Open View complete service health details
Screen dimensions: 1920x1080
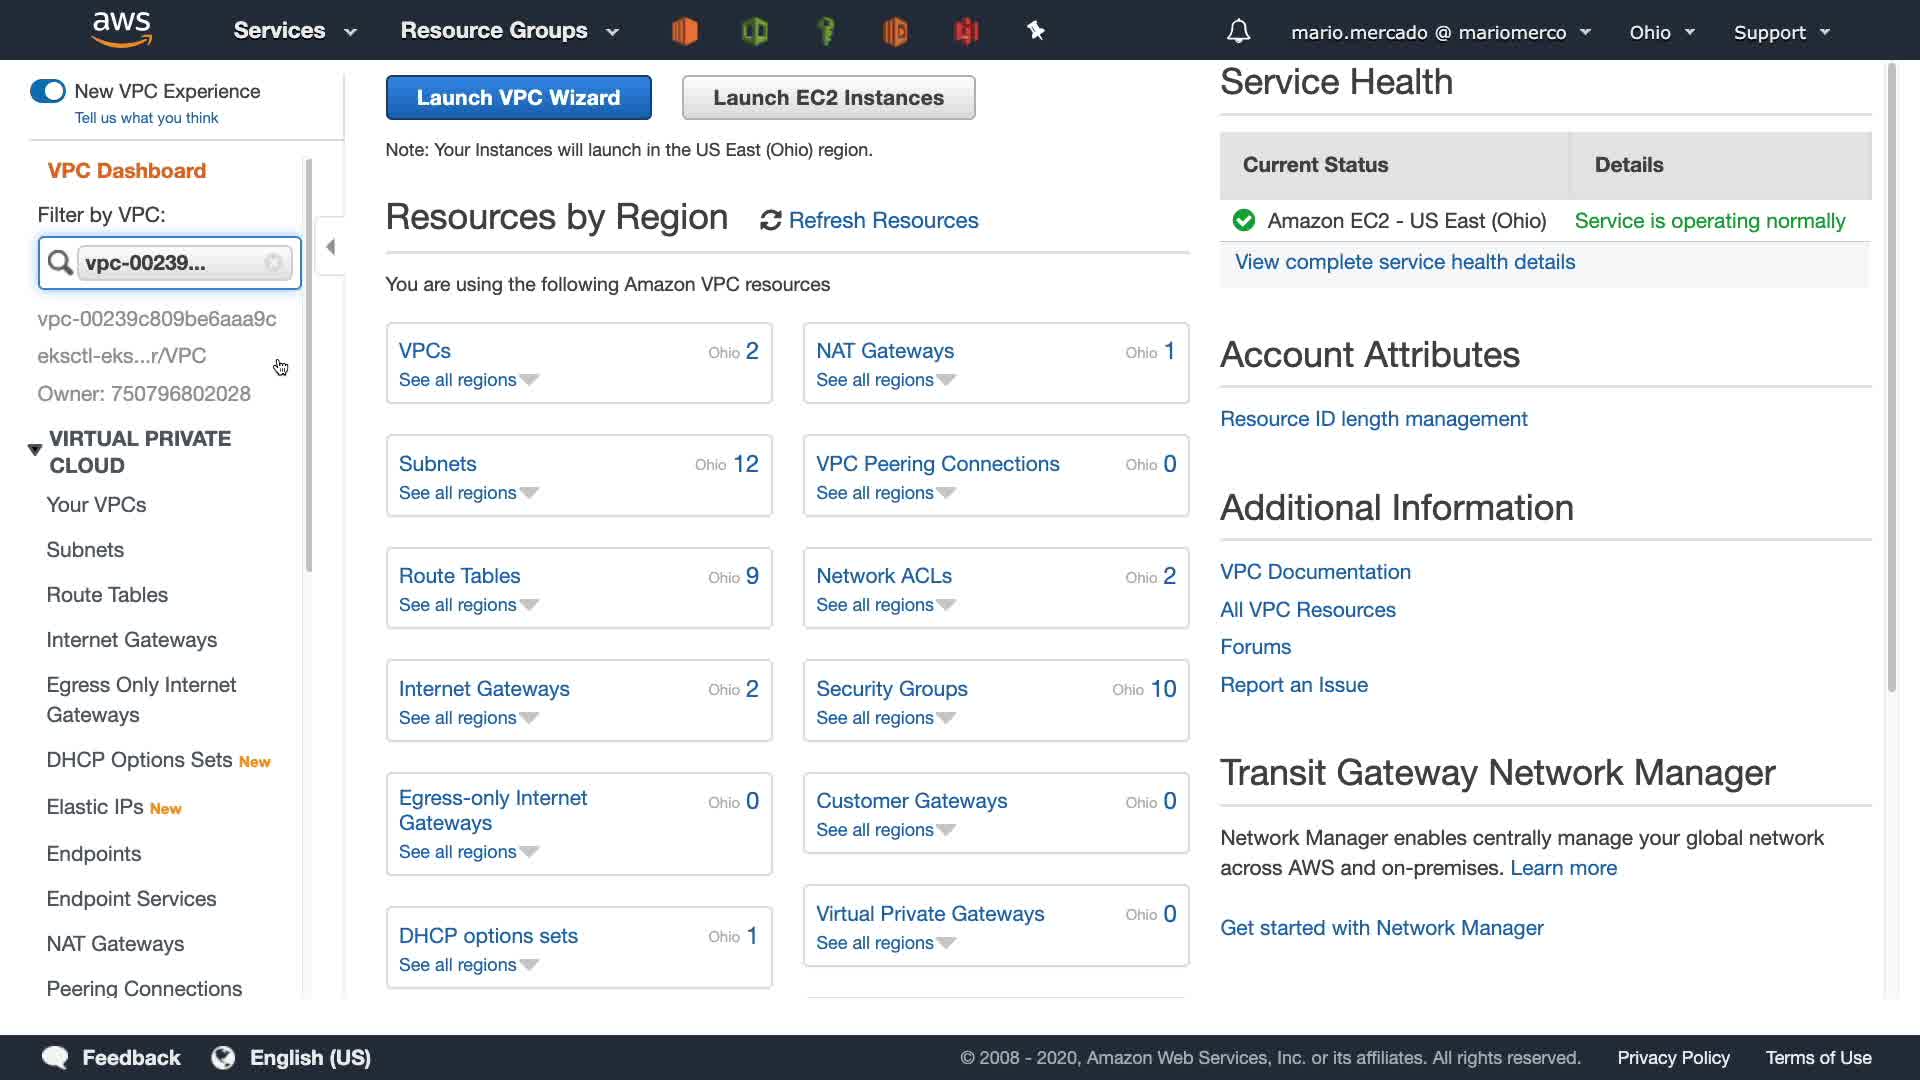(1404, 262)
